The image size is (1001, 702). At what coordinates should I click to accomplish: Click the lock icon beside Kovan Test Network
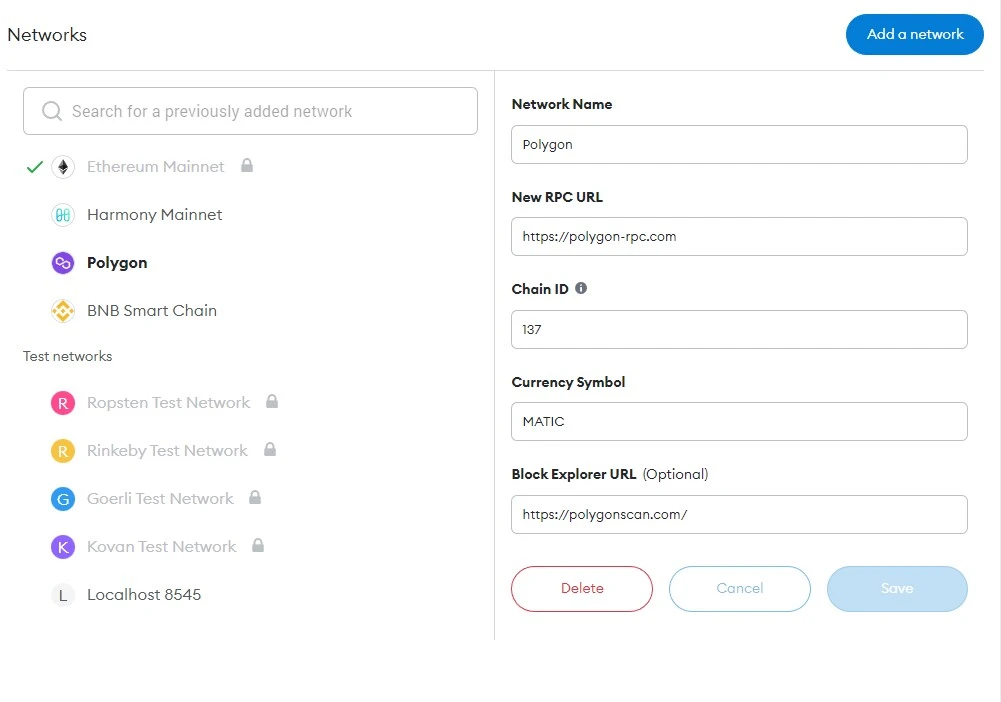[x=258, y=545]
